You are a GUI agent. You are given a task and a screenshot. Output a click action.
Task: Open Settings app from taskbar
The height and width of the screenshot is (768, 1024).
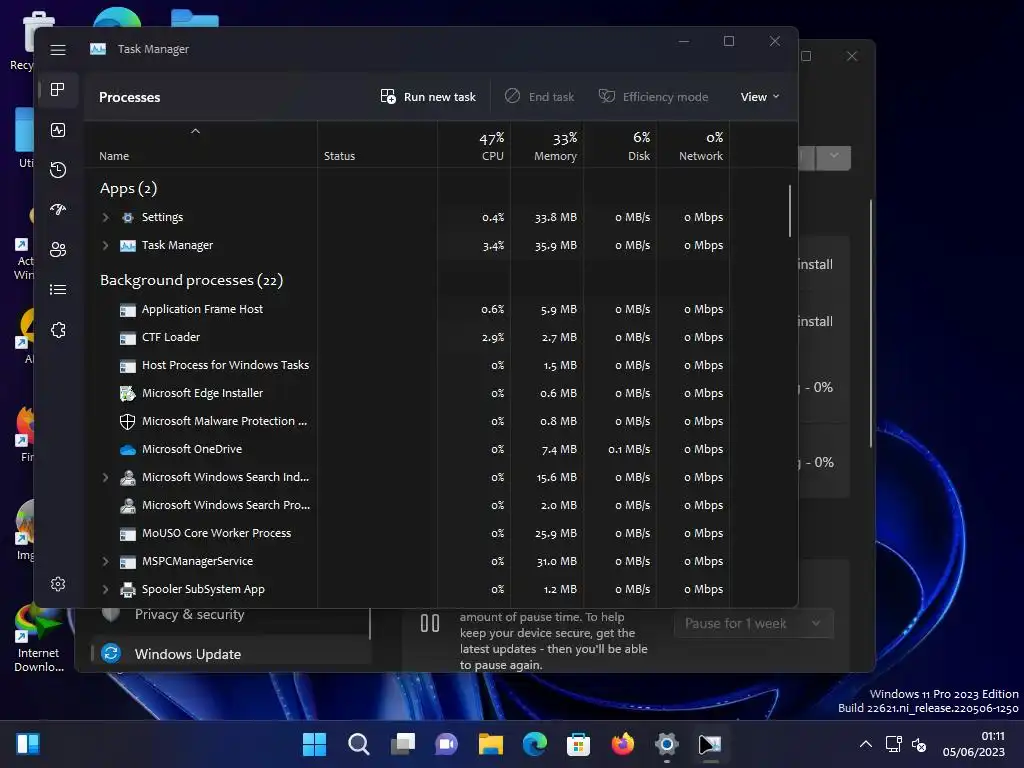point(667,744)
